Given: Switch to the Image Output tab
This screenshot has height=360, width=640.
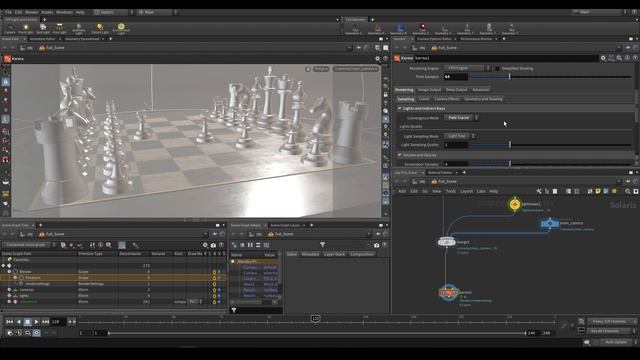Looking at the screenshot, I should (429, 90).
